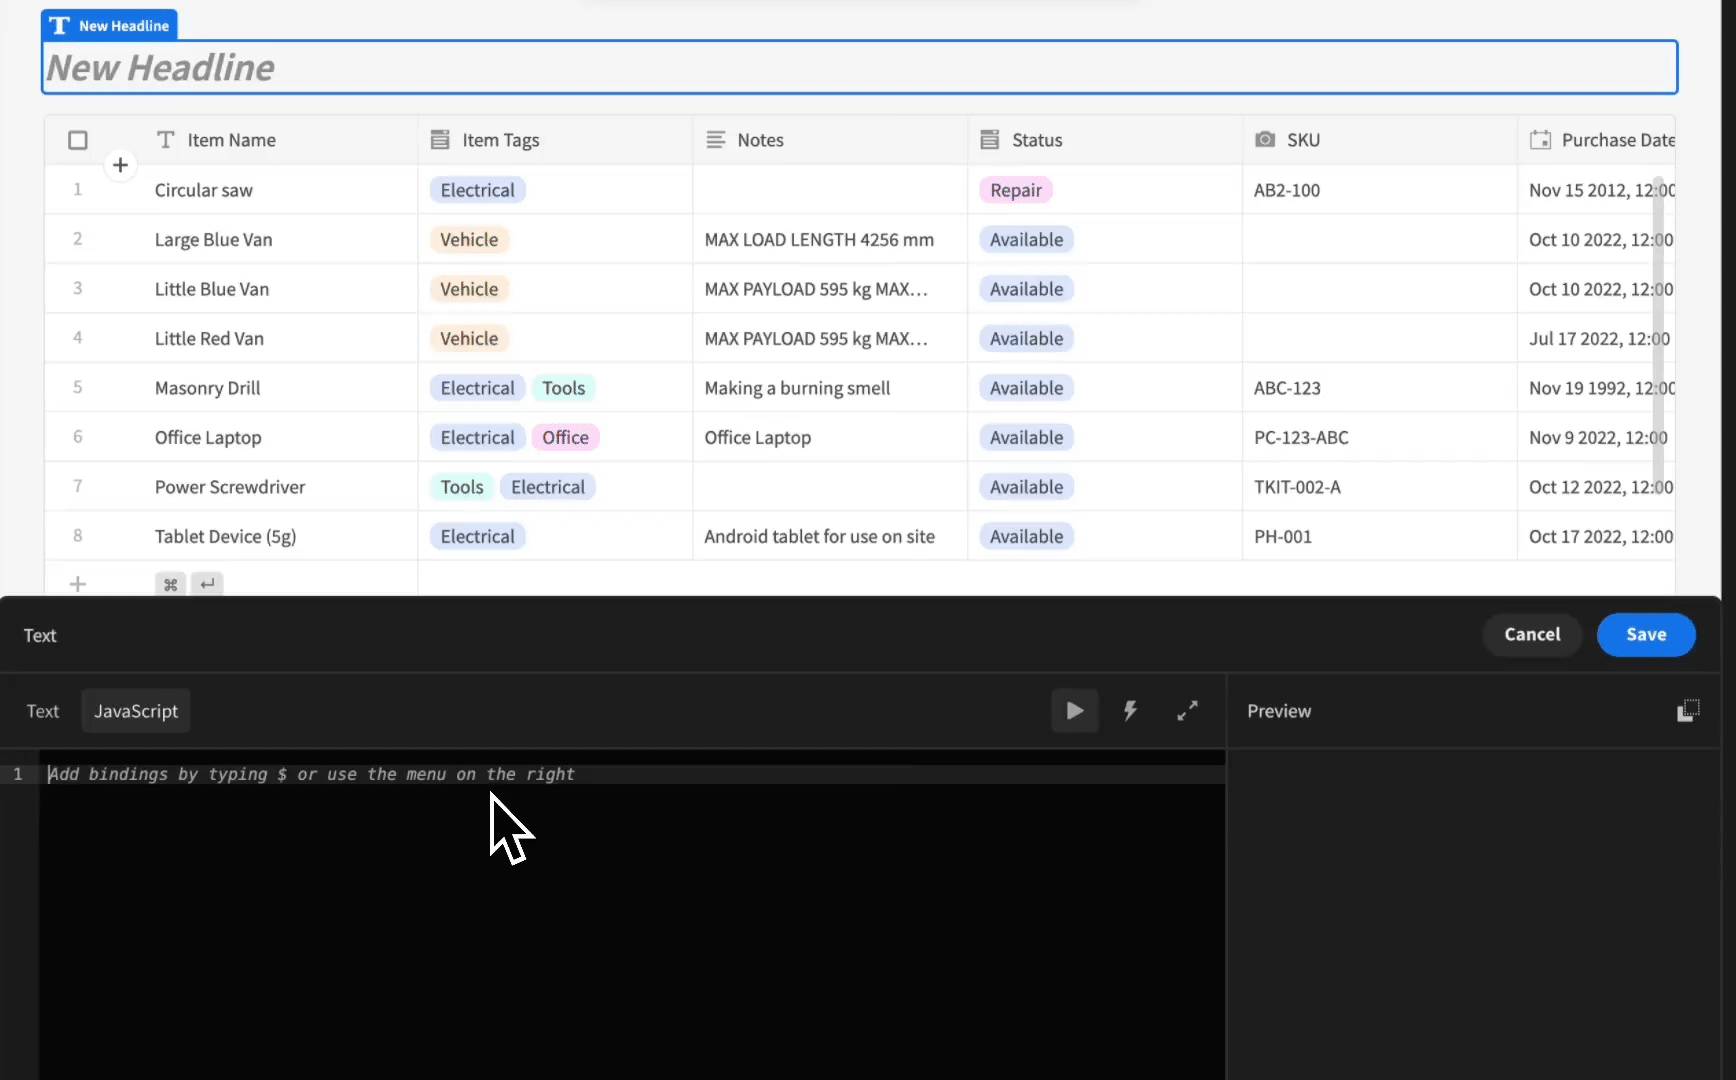Click the plus icon at table bottom
The image size is (1736, 1080).
point(78,584)
